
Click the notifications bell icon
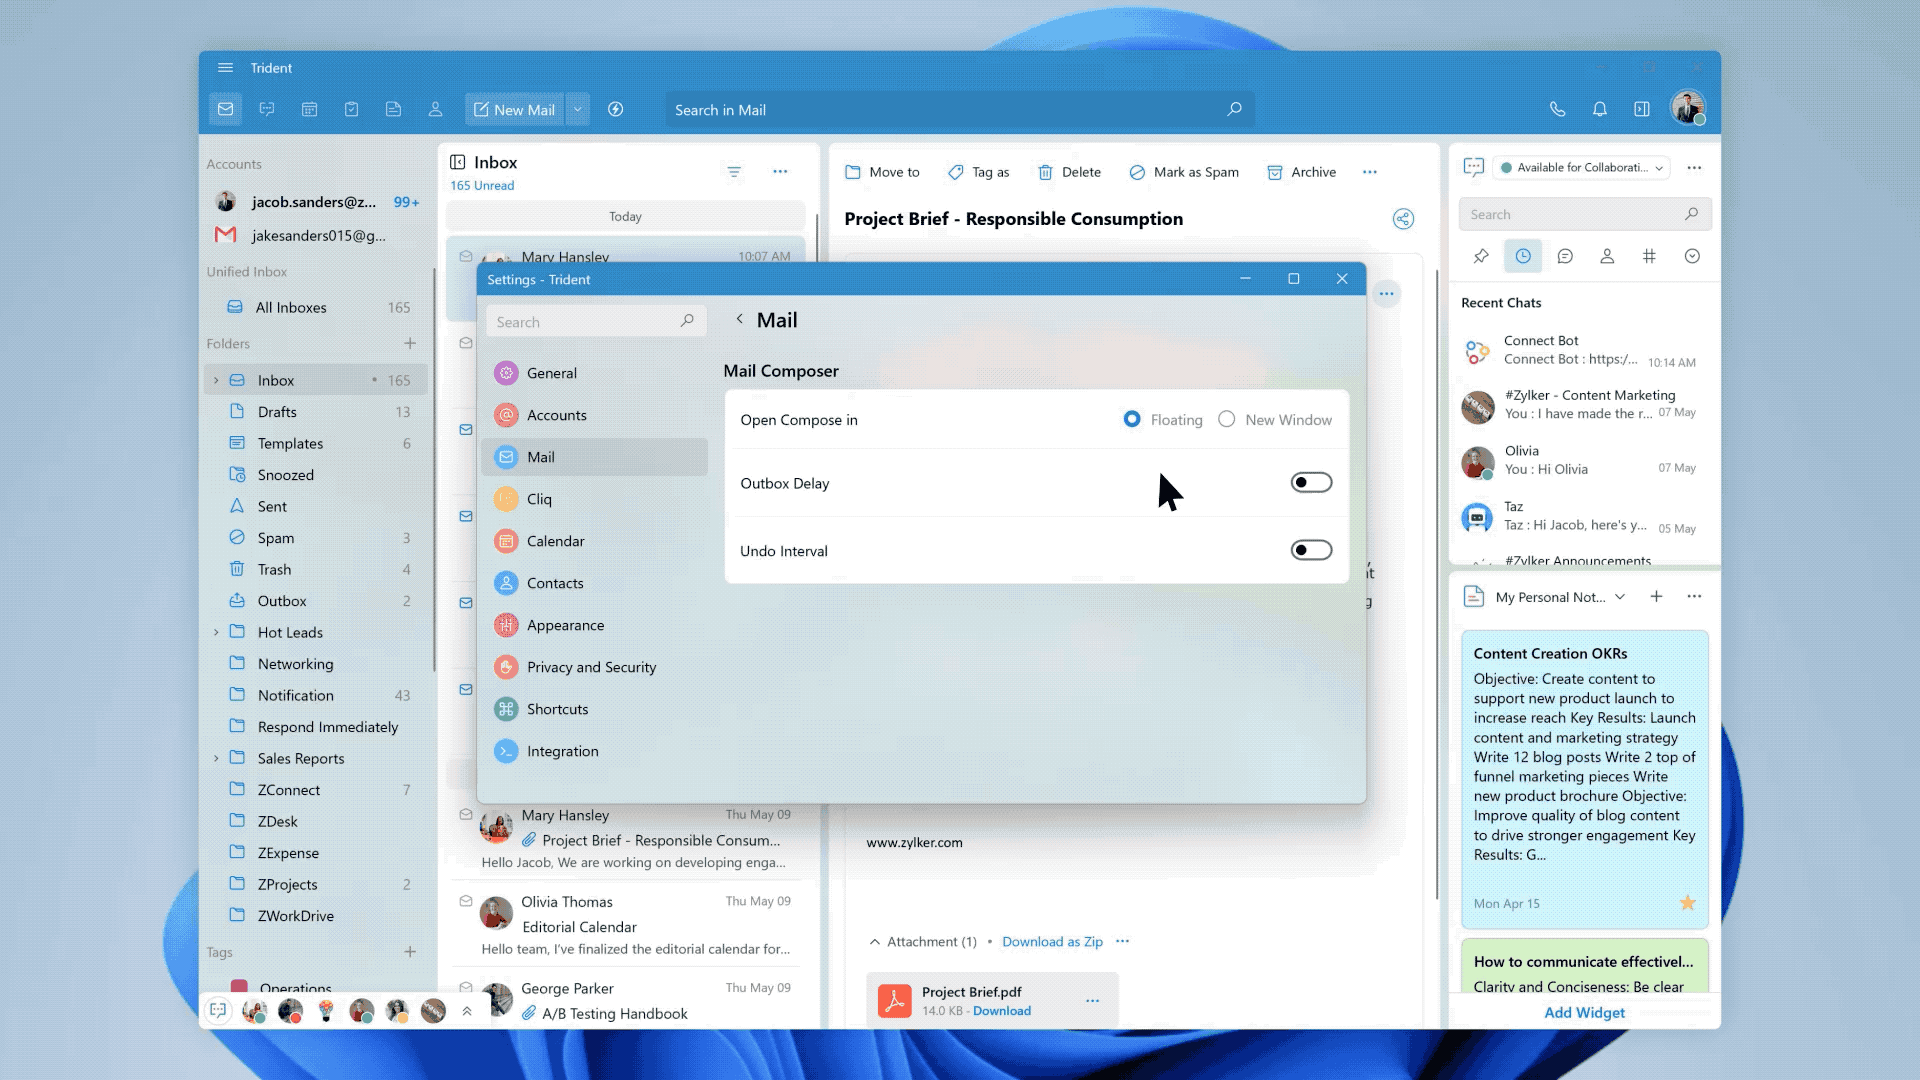(1600, 110)
